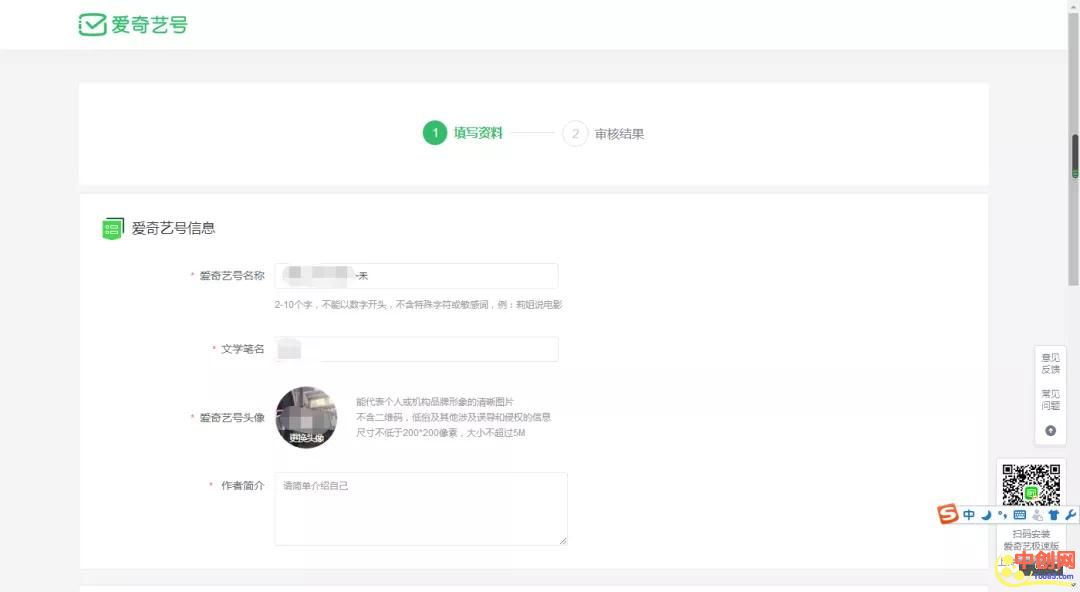Toggle the Chinese punctuation mode icon
The height and width of the screenshot is (592, 1080).
click(x=1002, y=515)
